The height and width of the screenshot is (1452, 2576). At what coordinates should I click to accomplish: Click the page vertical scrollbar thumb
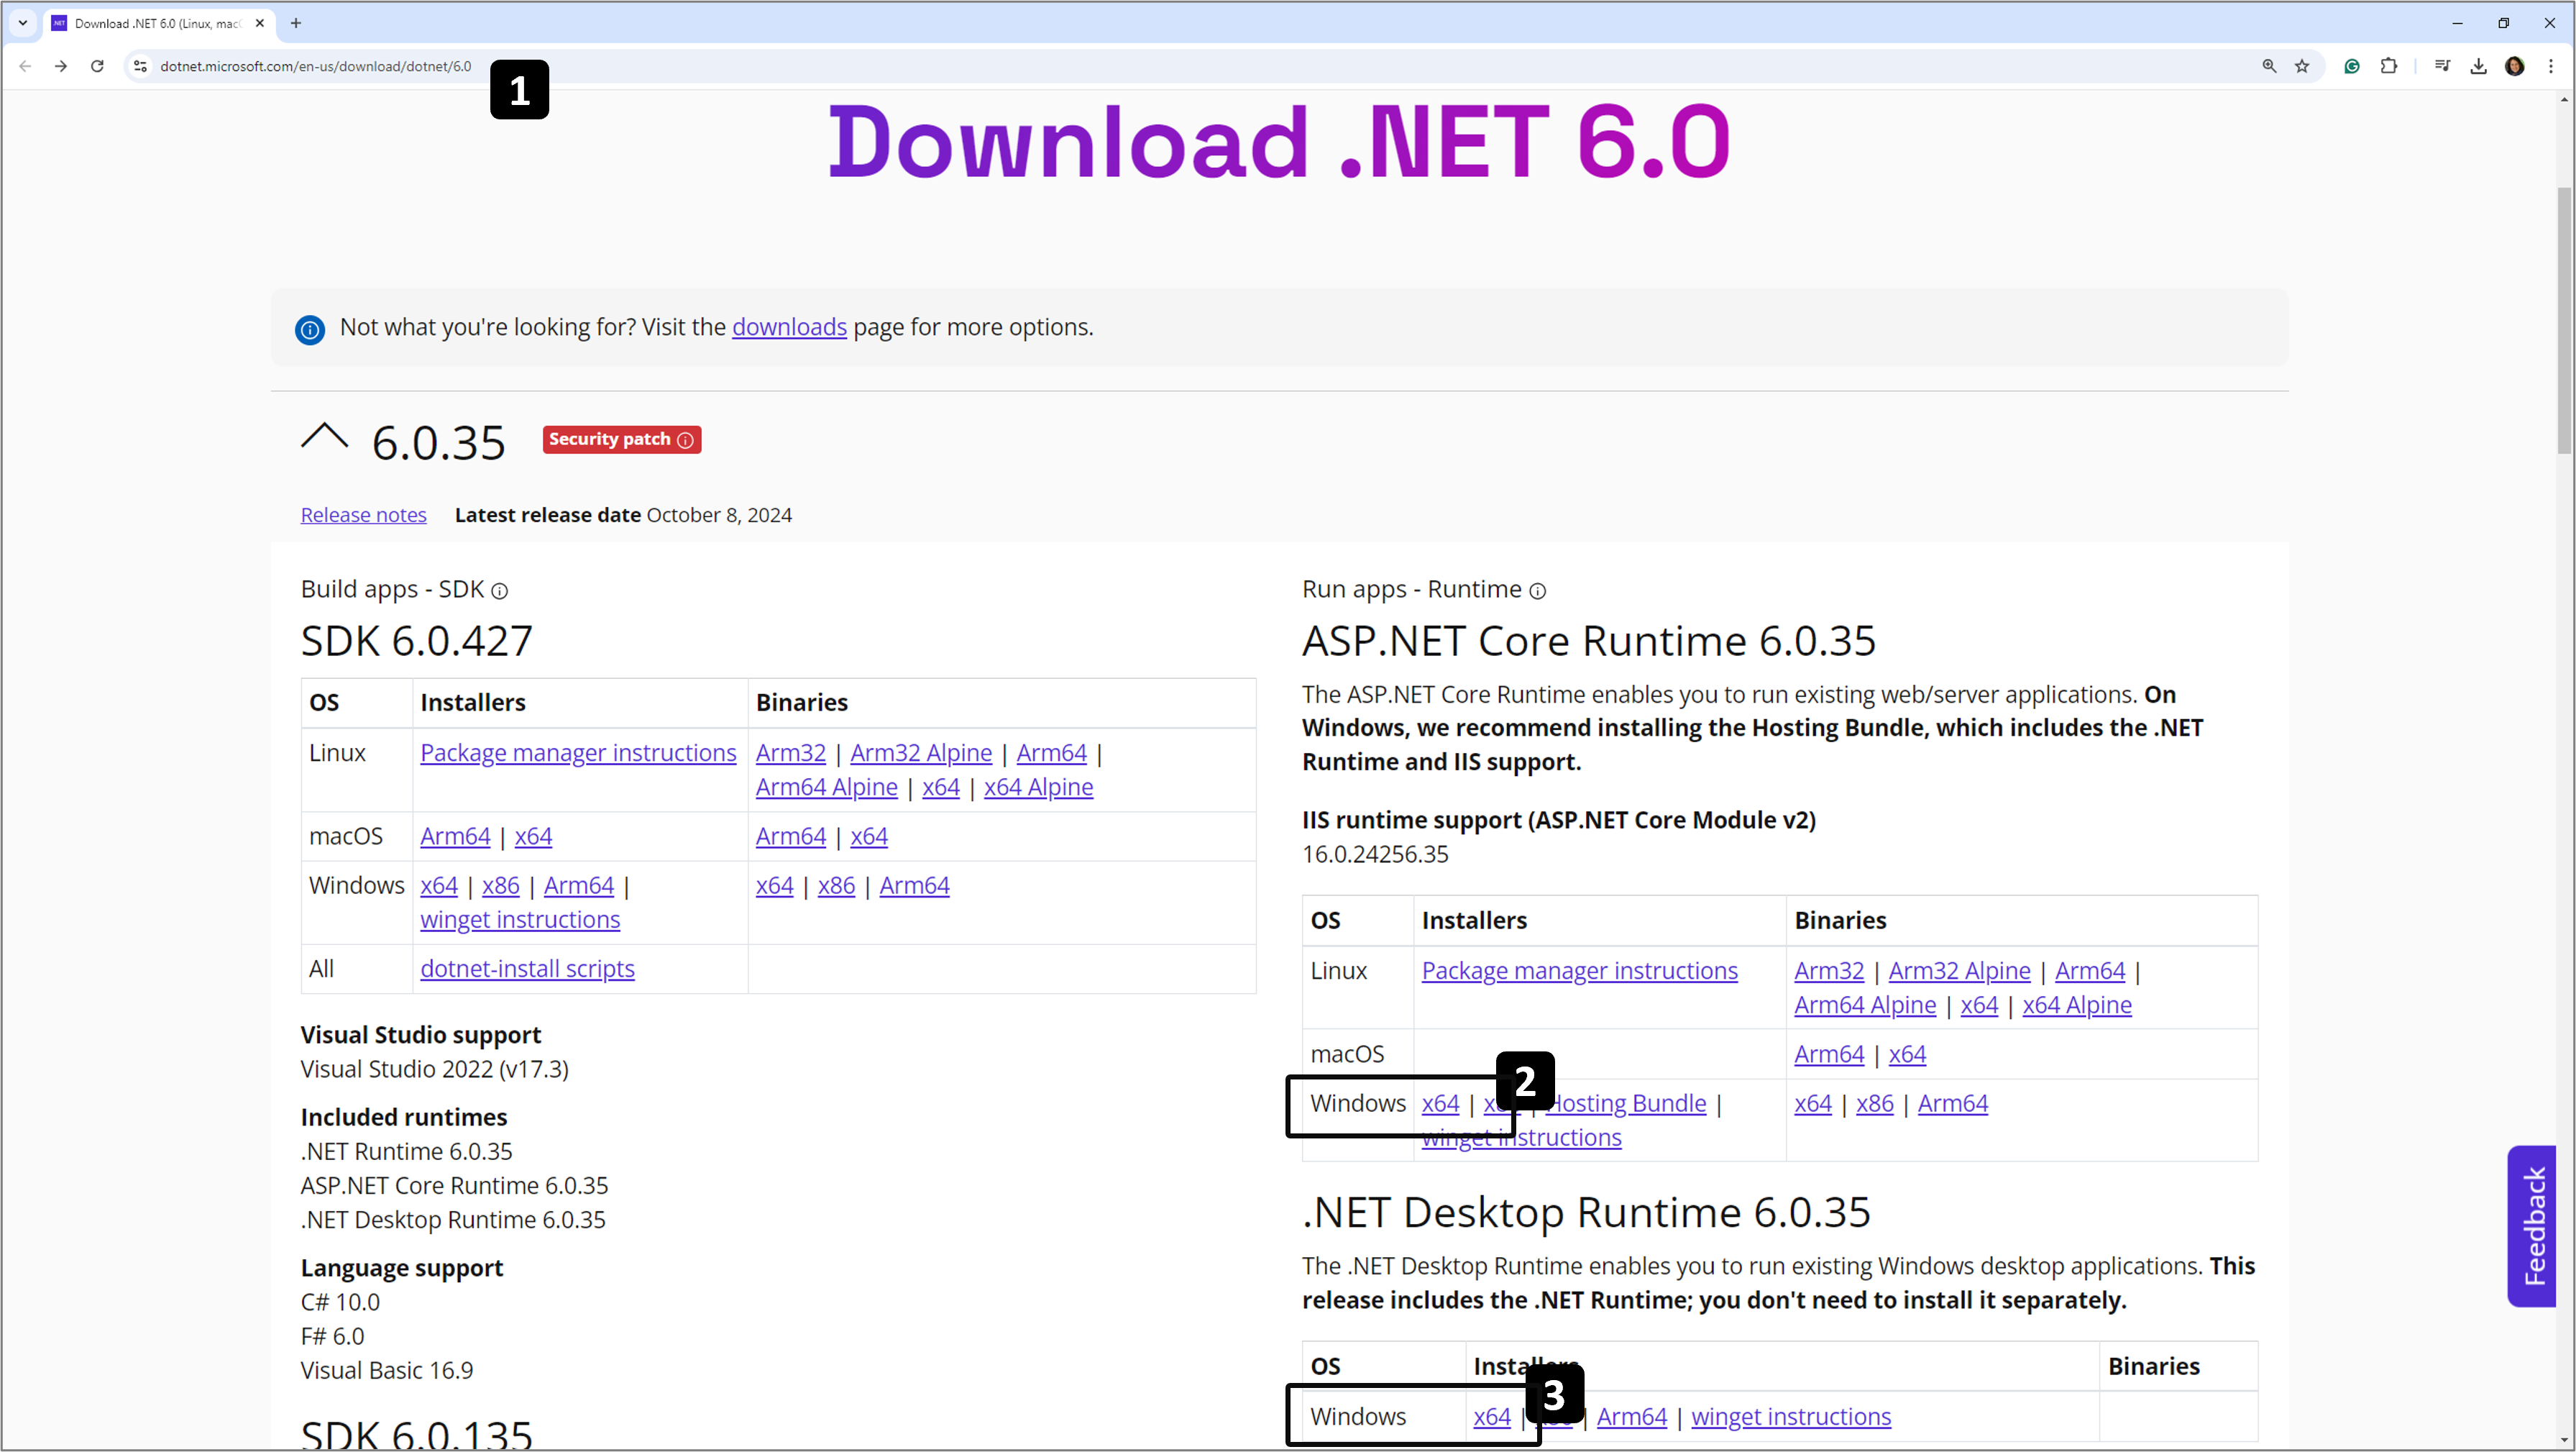2566,320
